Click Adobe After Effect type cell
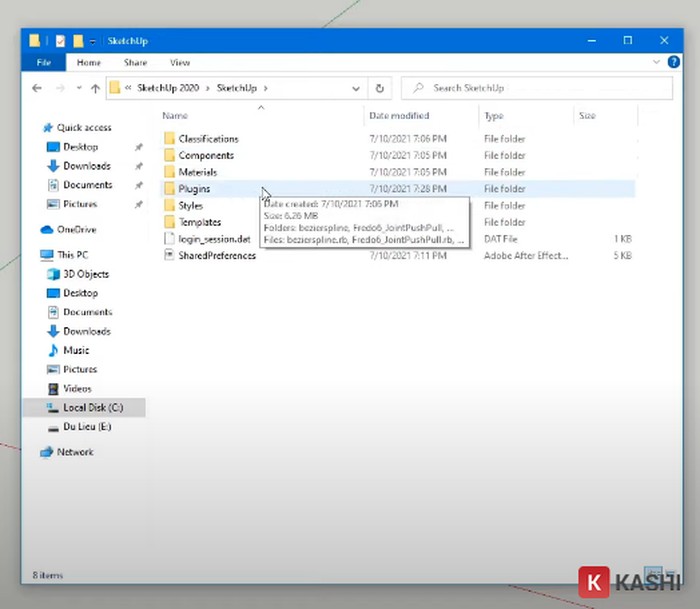 [x=526, y=255]
